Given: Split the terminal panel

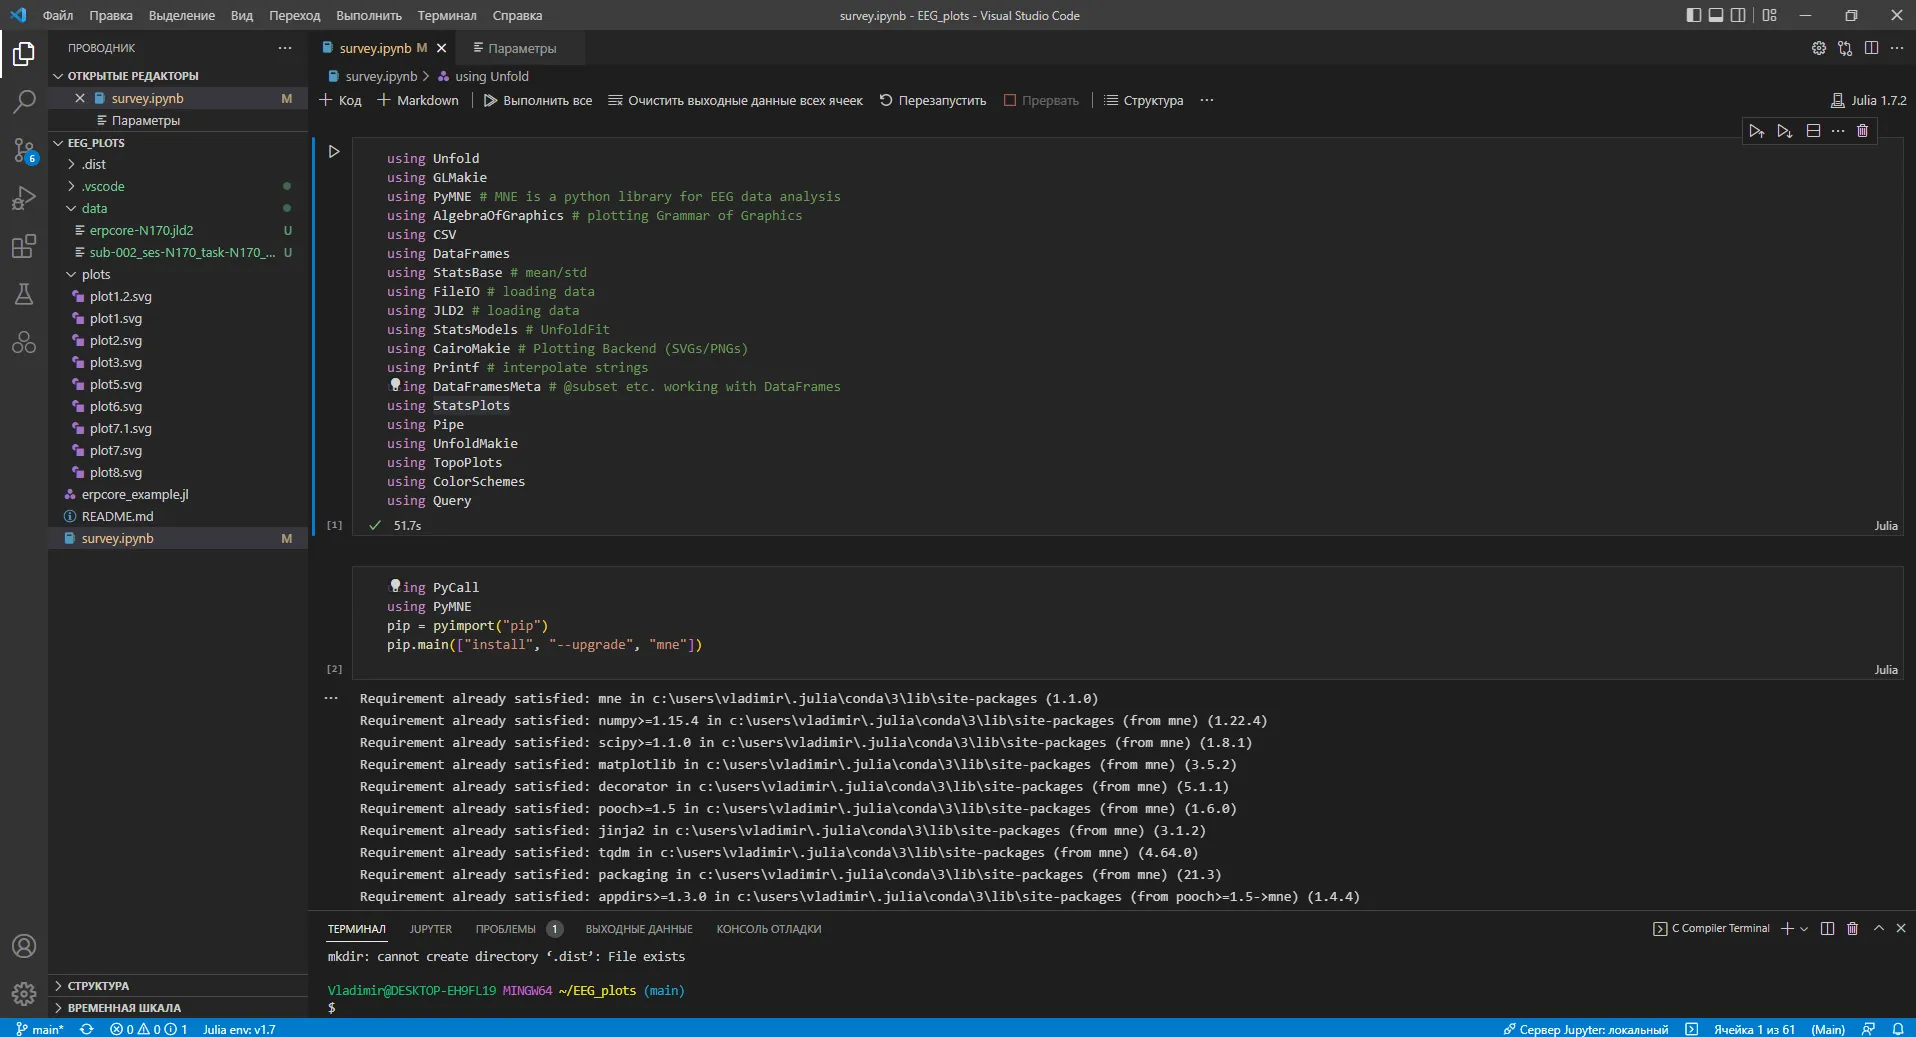Looking at the screenshot, I should (x=1827, y=928).
